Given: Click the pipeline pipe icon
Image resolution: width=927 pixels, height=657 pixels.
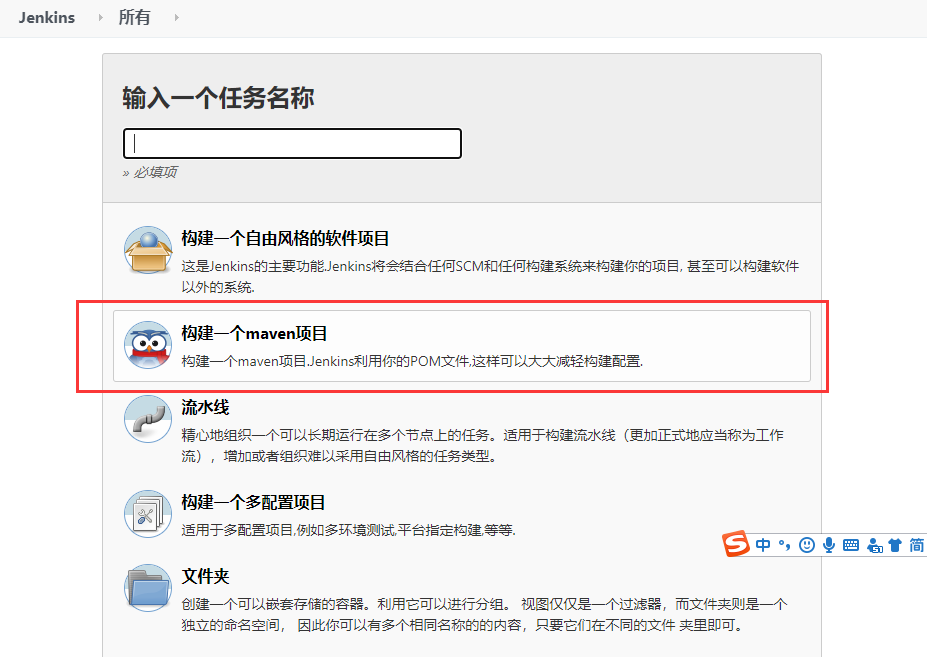Looking at the screenshot, I should 148,419.
